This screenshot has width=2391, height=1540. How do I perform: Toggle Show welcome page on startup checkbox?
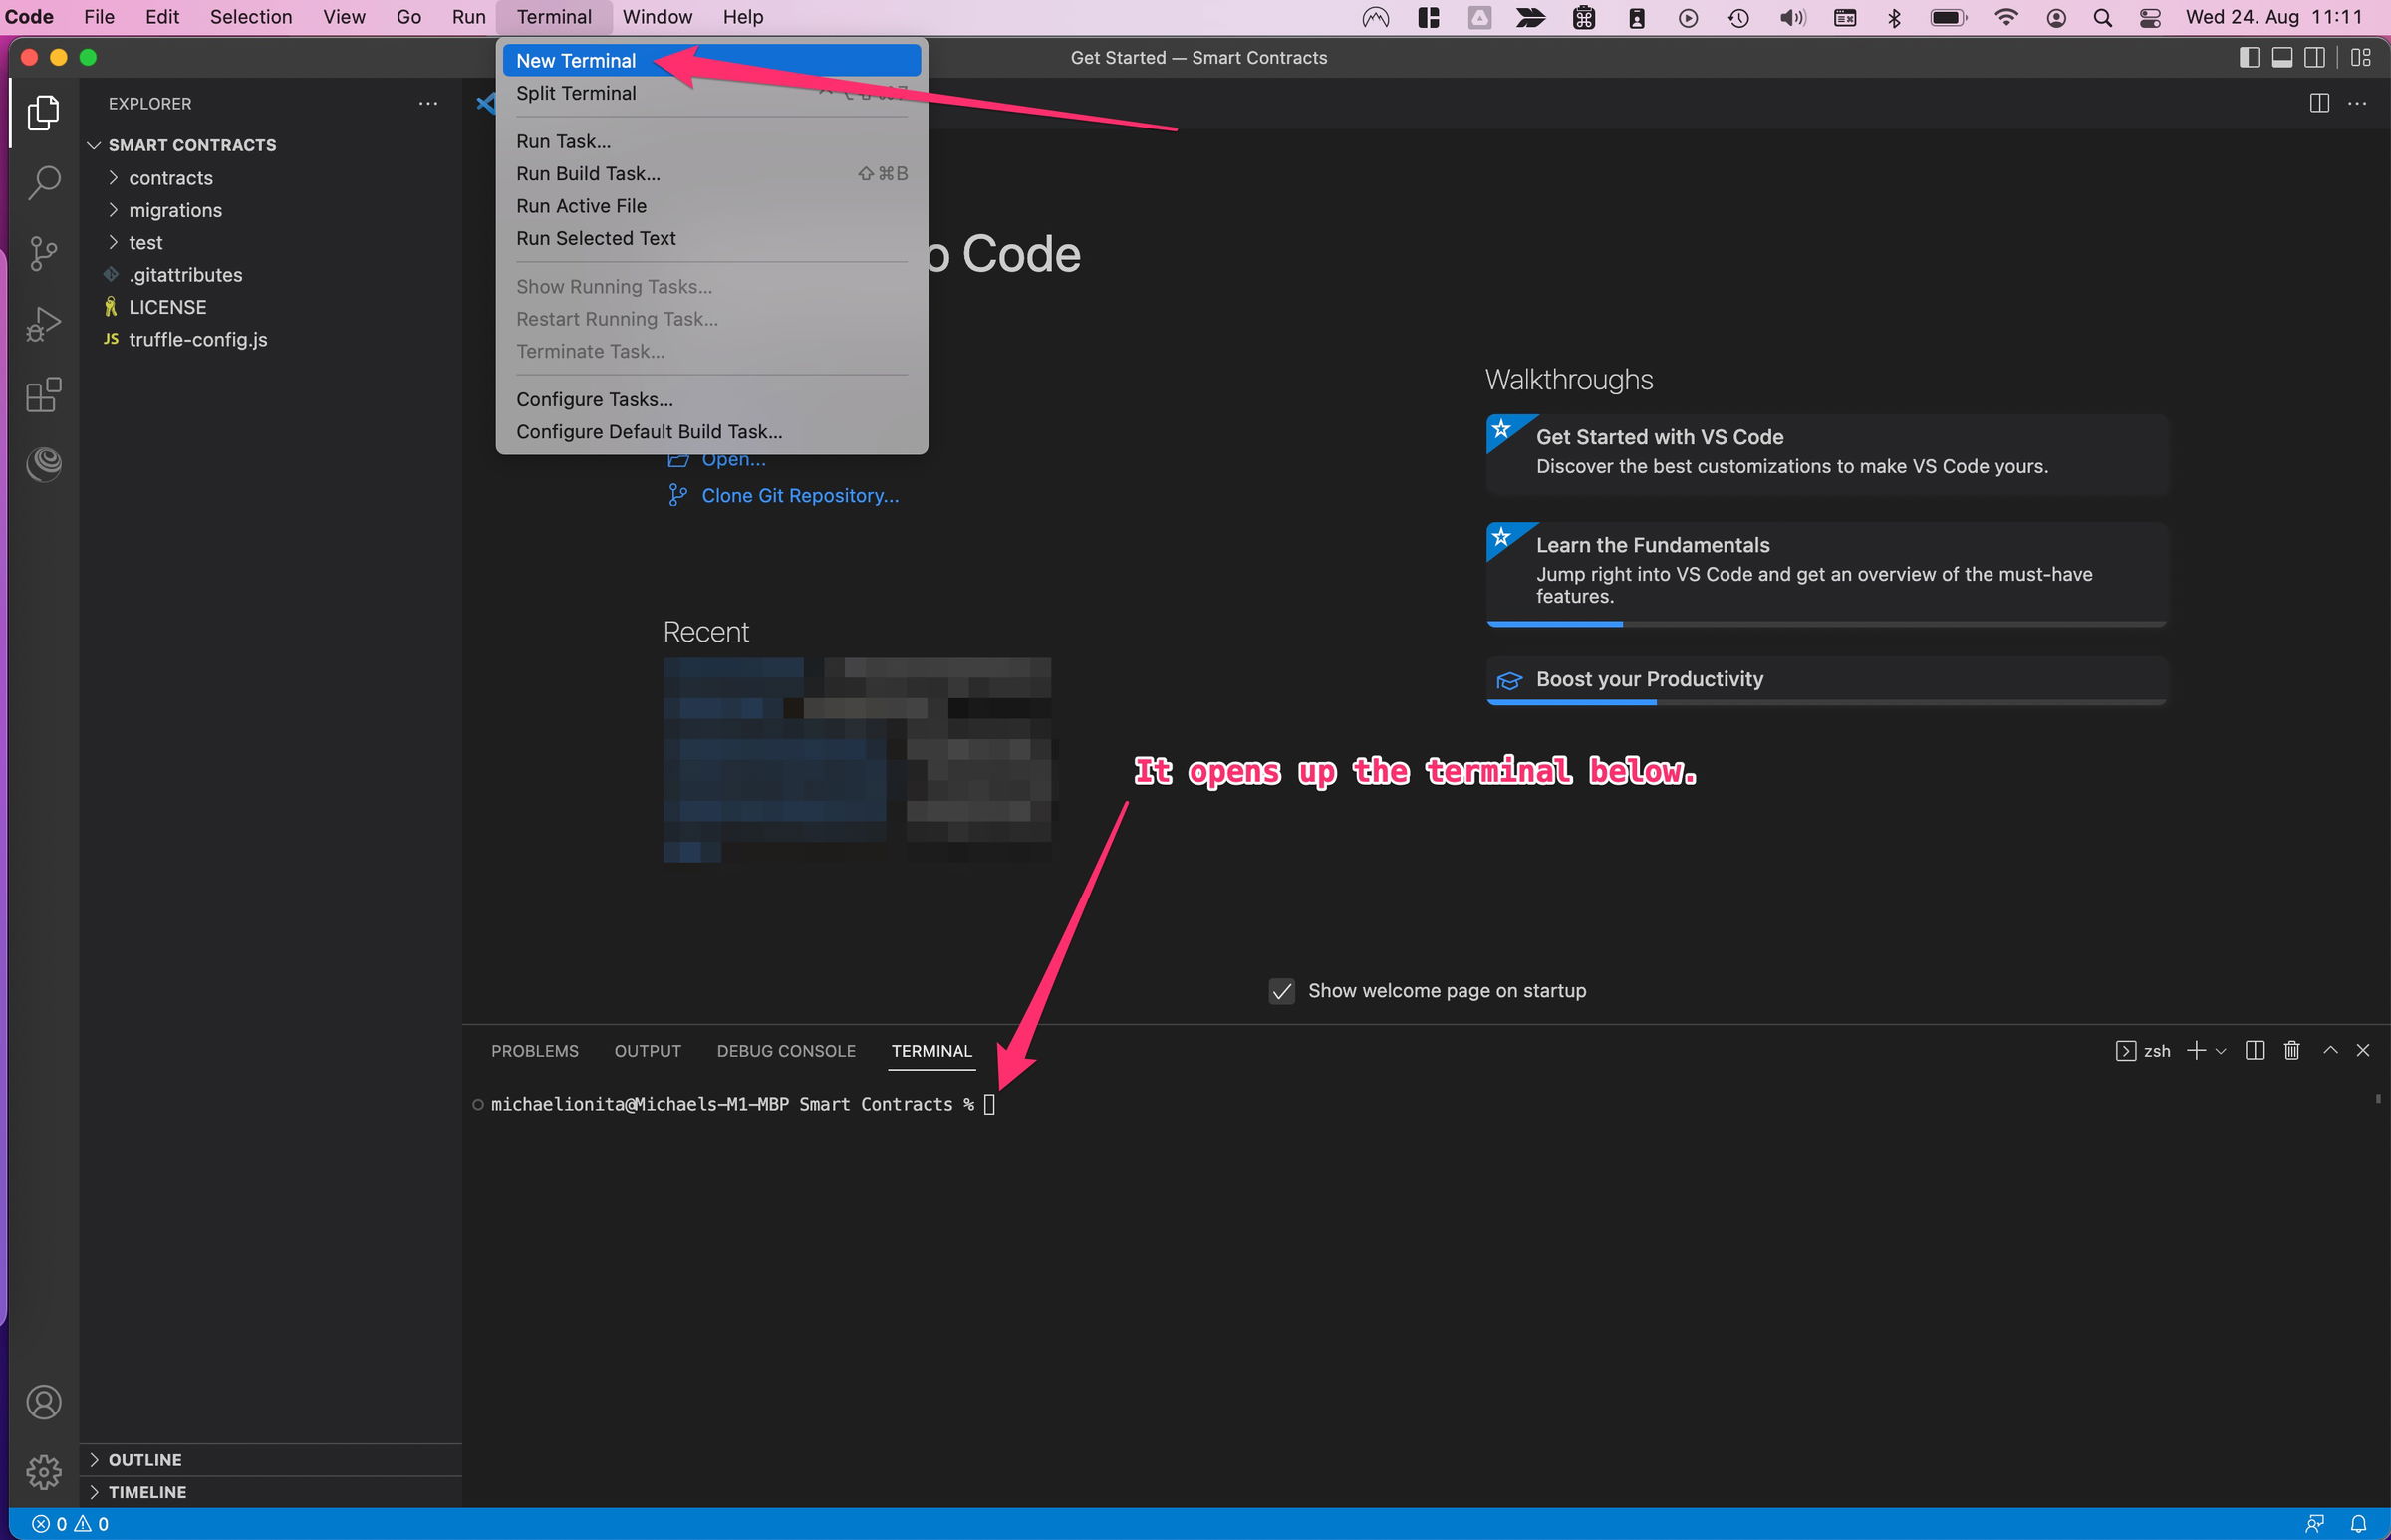click(x=1281, y=991)
